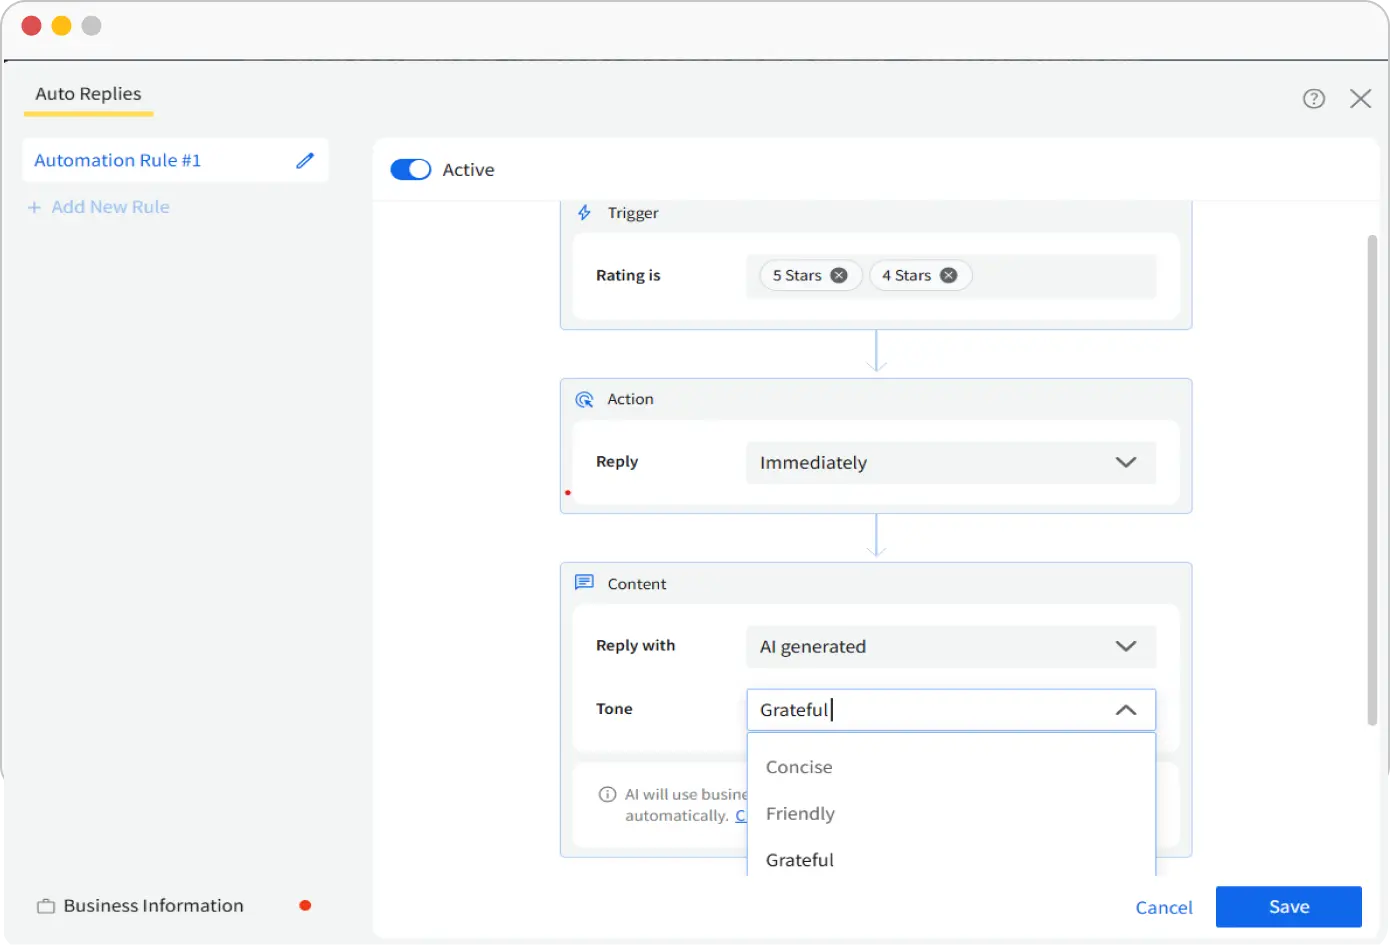The image size is (1390, 950).
Task: Click the Content speech bubble icon
Action: pos(584,582)
